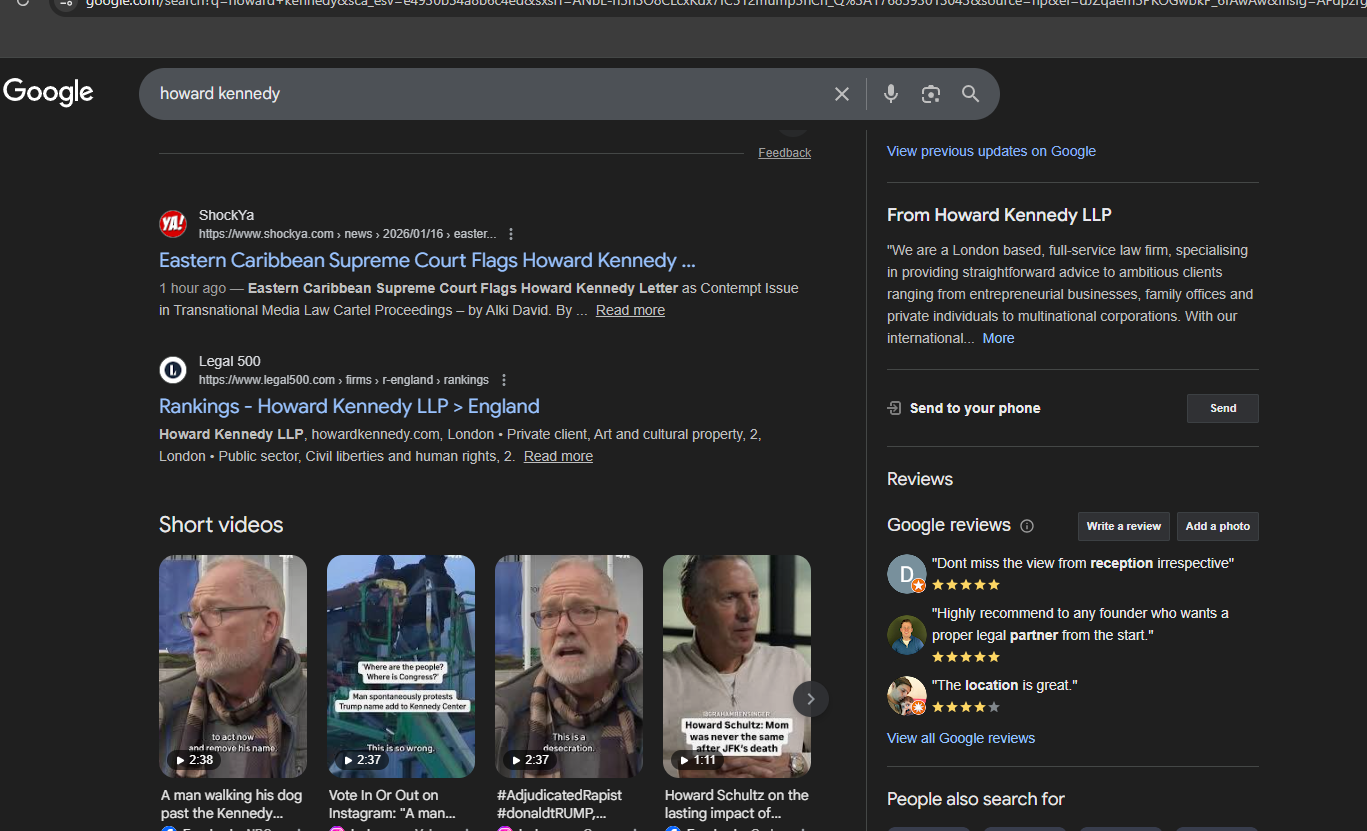Clear the search box with X icon

(842, 94)
